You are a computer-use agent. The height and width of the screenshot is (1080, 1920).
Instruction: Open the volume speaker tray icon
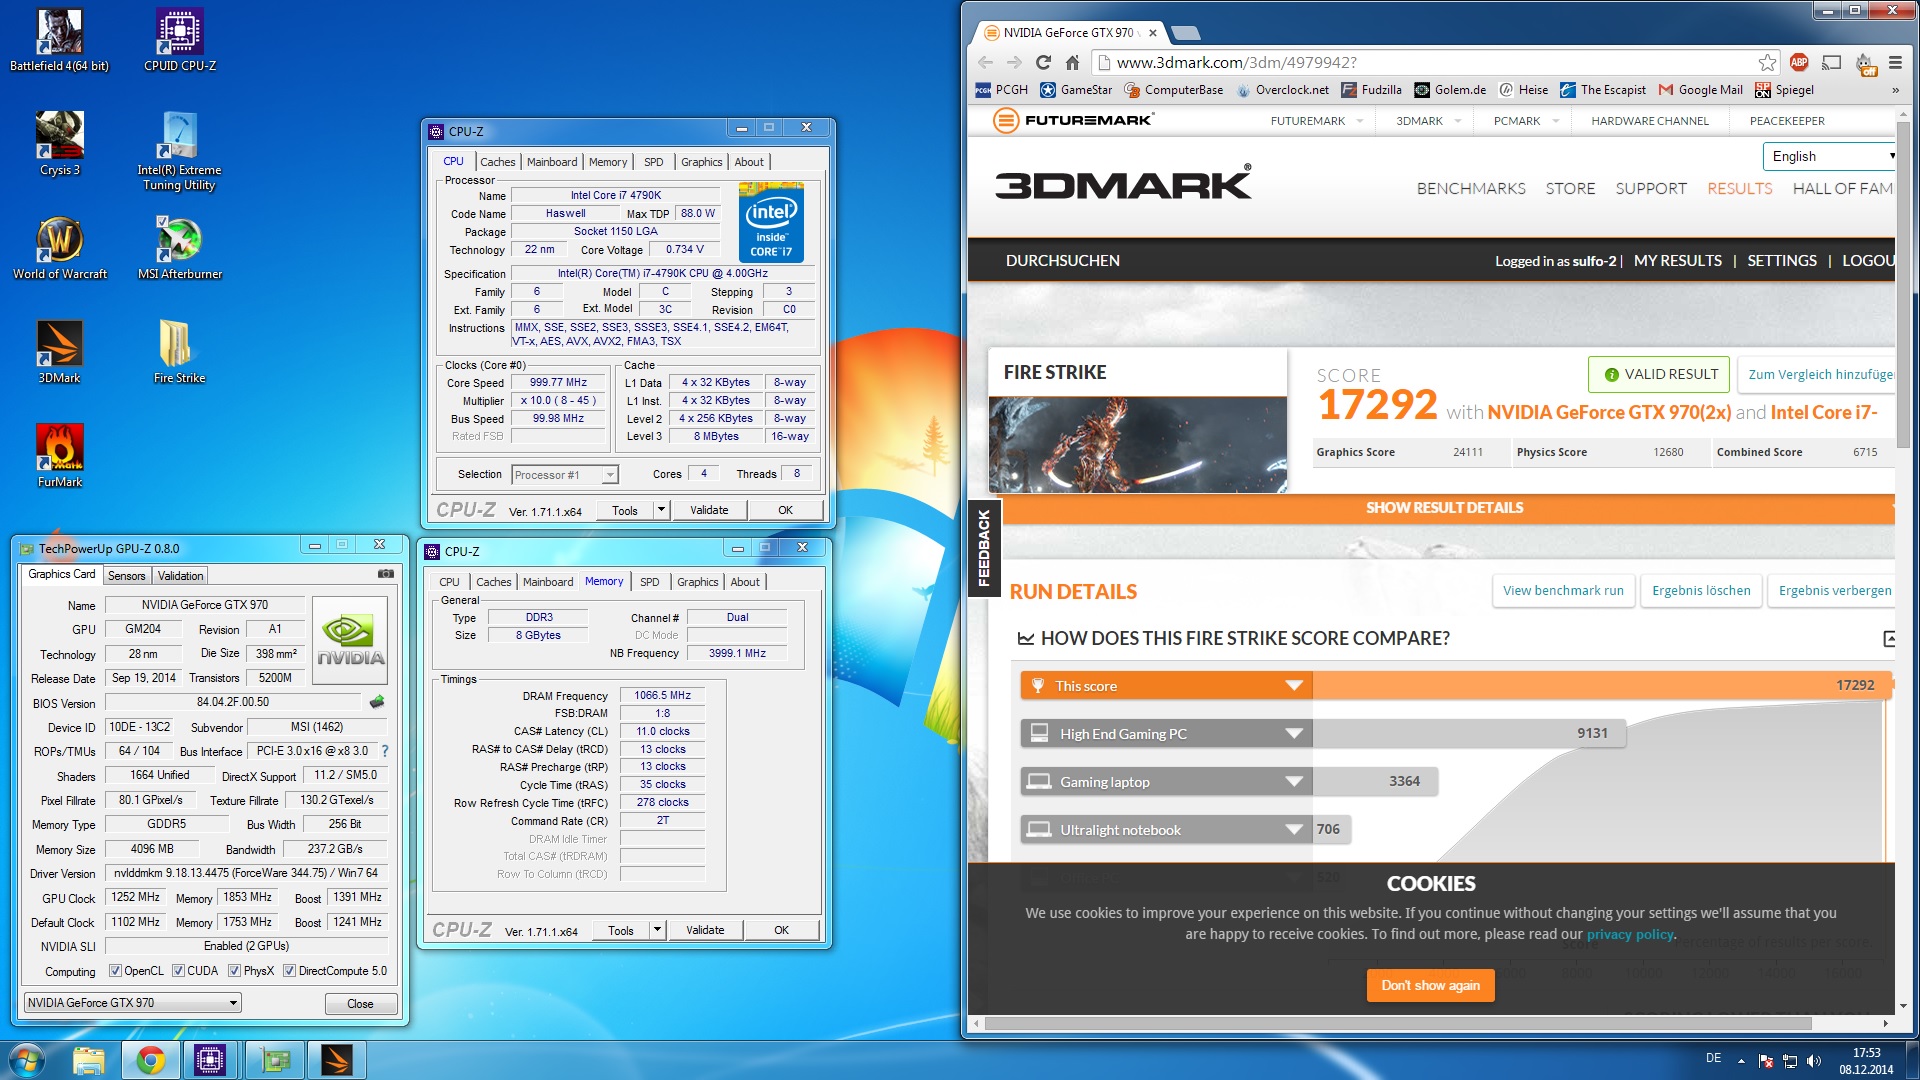[x=1814, y=1061]
